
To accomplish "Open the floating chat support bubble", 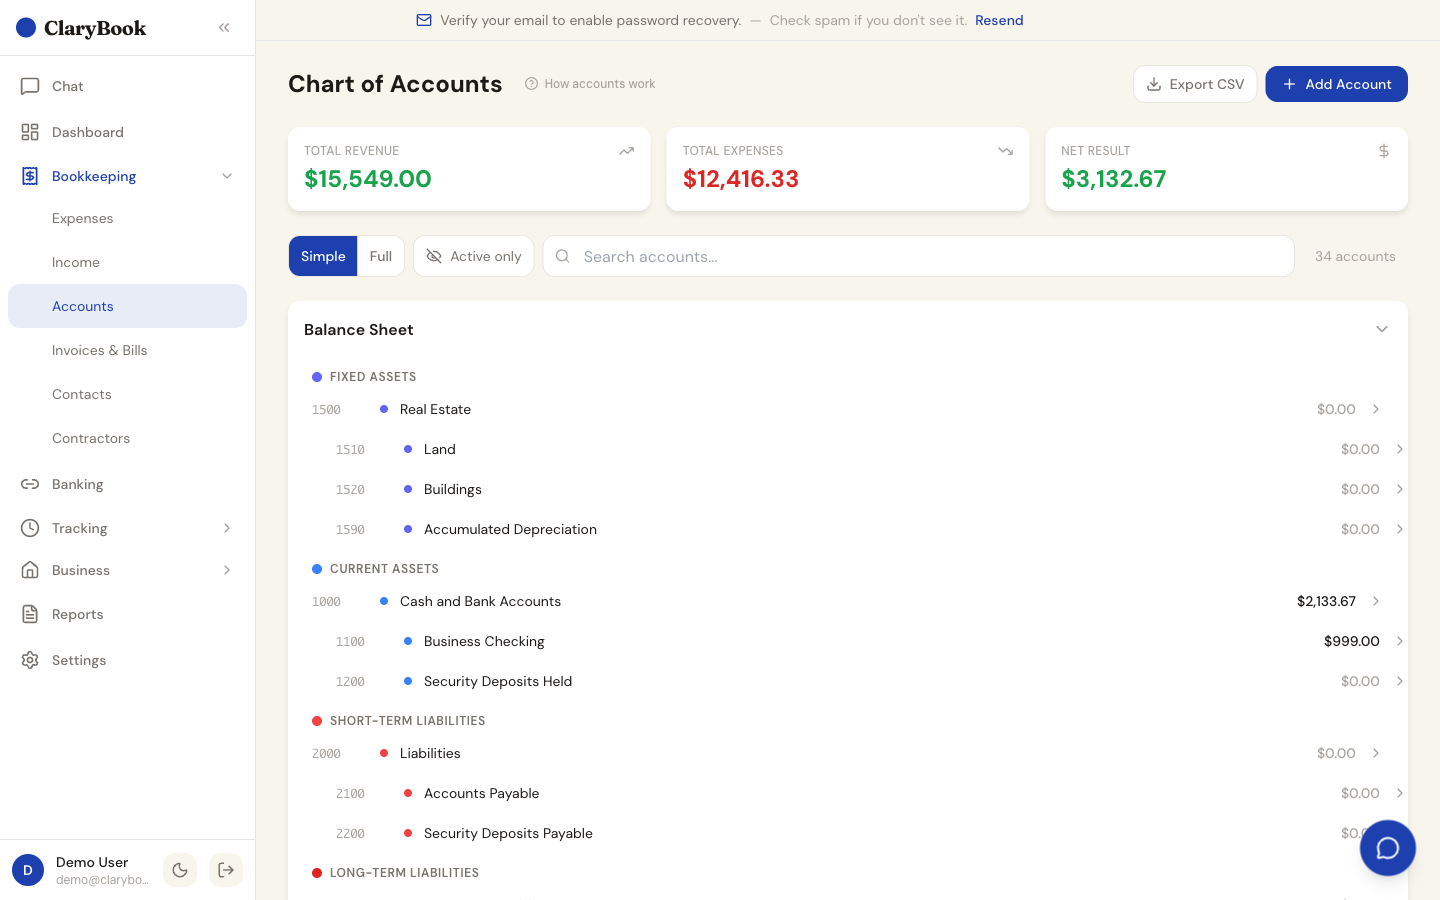I will click(x=1388, y=848).
